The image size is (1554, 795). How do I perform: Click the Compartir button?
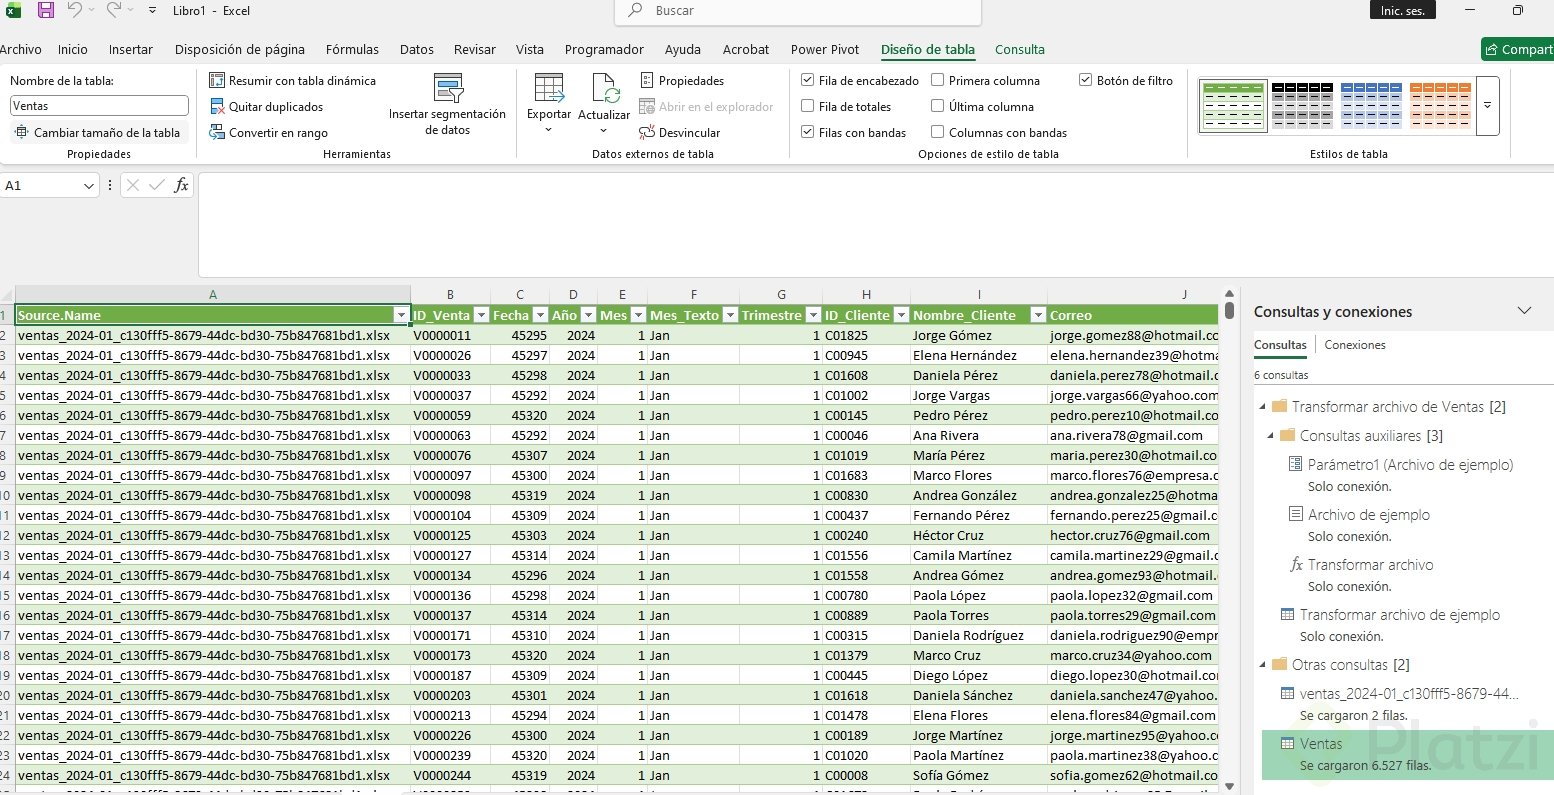1518,49
